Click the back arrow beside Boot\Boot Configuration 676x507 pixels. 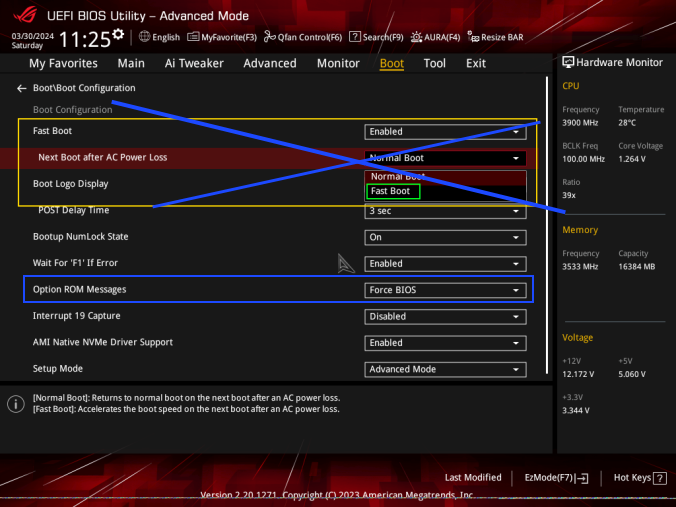[x=22, y=88]
